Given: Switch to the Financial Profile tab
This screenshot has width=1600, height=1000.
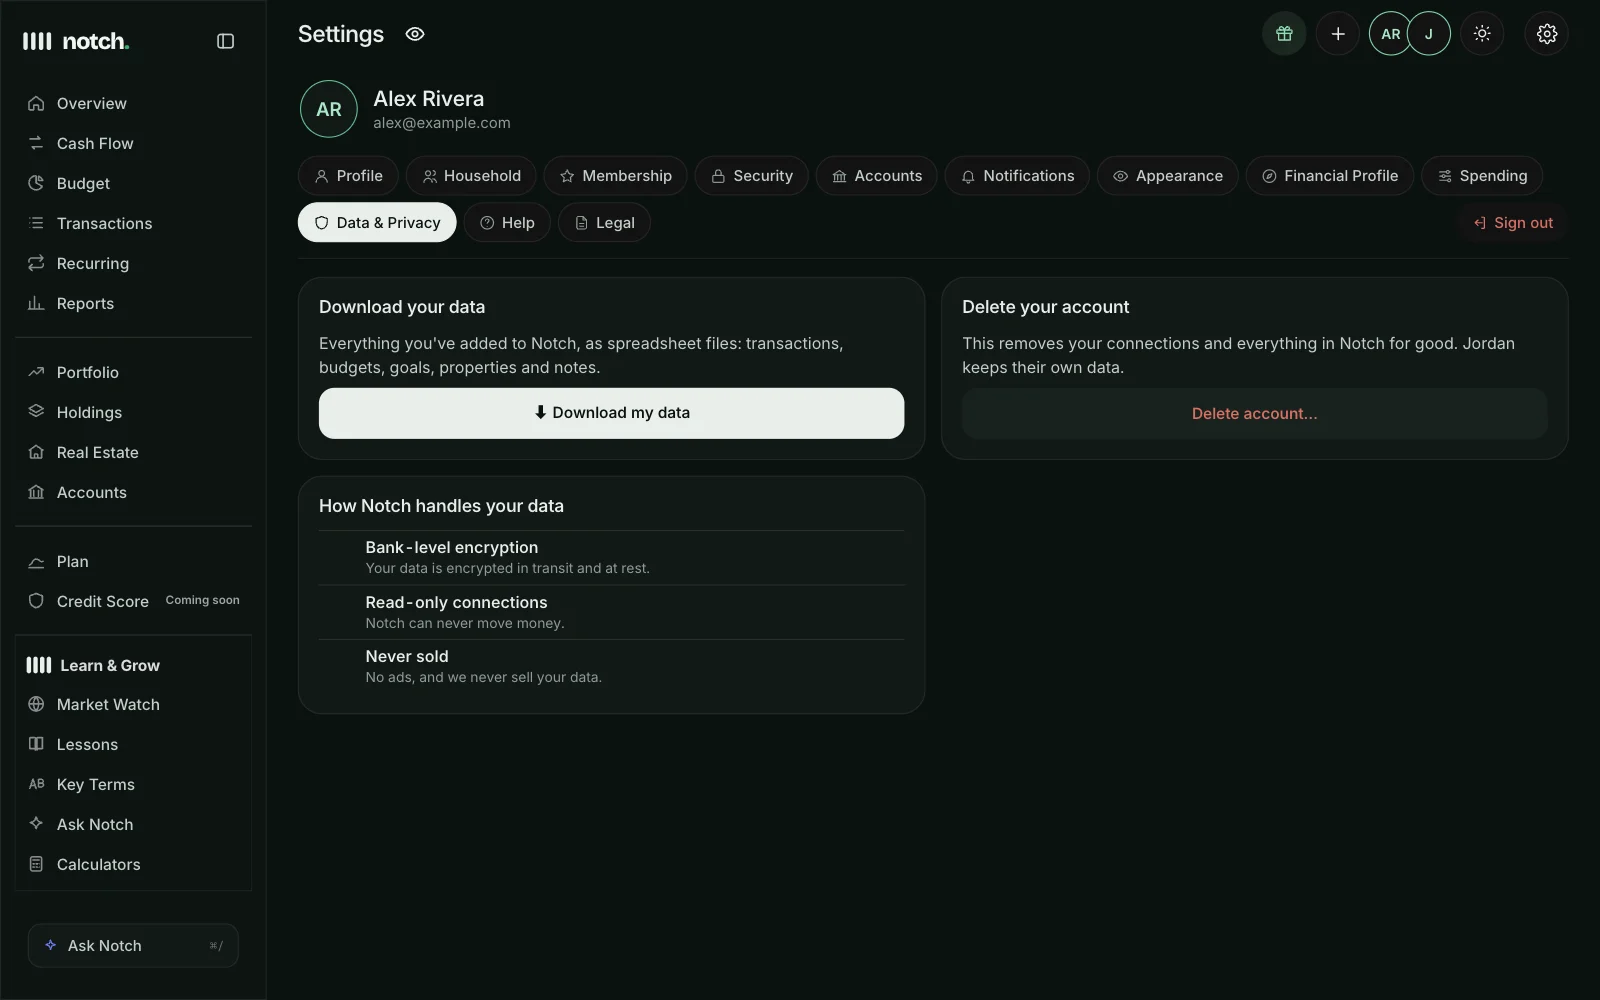Looking at the screenshot, I should [1329, 176].
